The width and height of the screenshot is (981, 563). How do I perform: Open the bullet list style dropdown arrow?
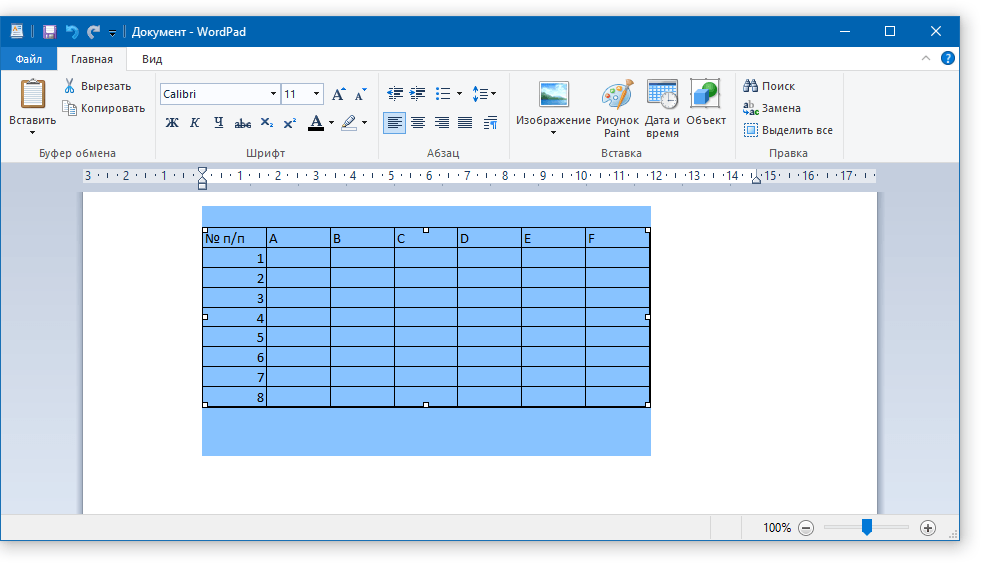pos(459,94)
